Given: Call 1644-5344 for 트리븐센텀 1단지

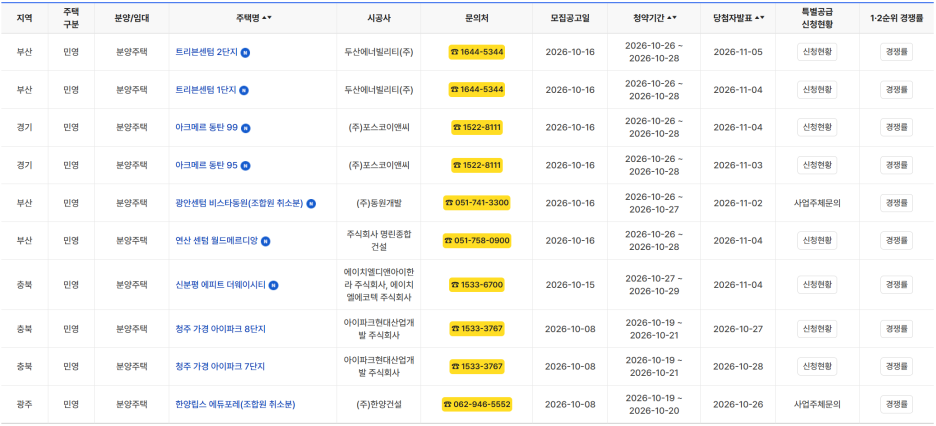Looking at the screenshot, I should [x=477, y=89].
